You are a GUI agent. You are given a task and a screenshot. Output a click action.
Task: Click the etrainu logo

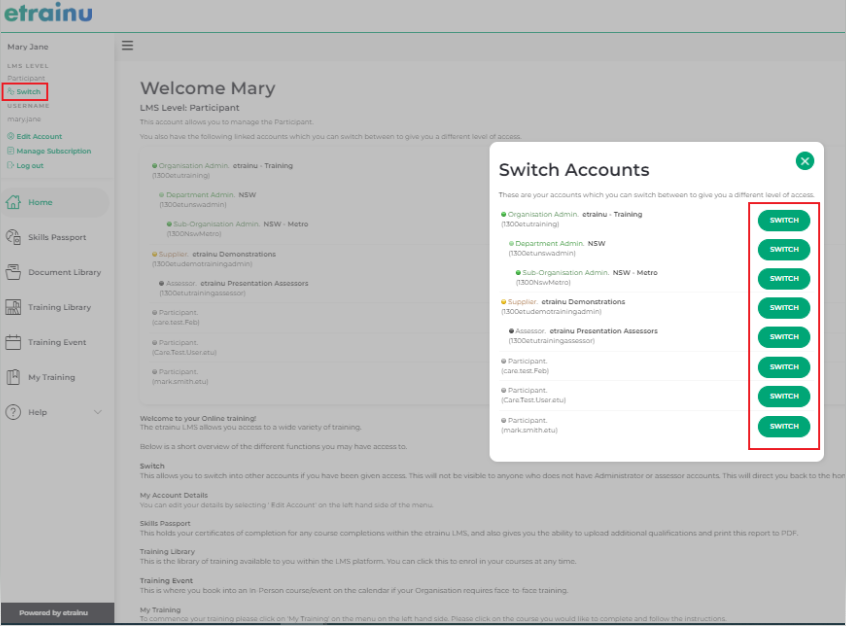point(49,13)
